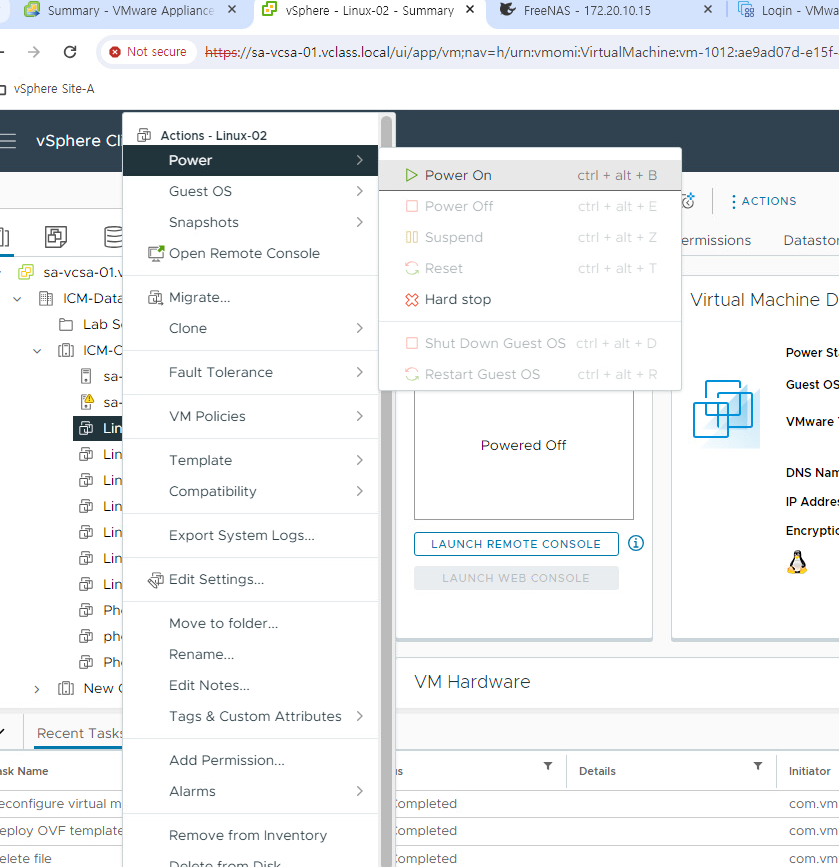Viewport: 839px width, 867px height.
Task: Select the highlighted Linux VM in tree
Action: coord(97,429)
